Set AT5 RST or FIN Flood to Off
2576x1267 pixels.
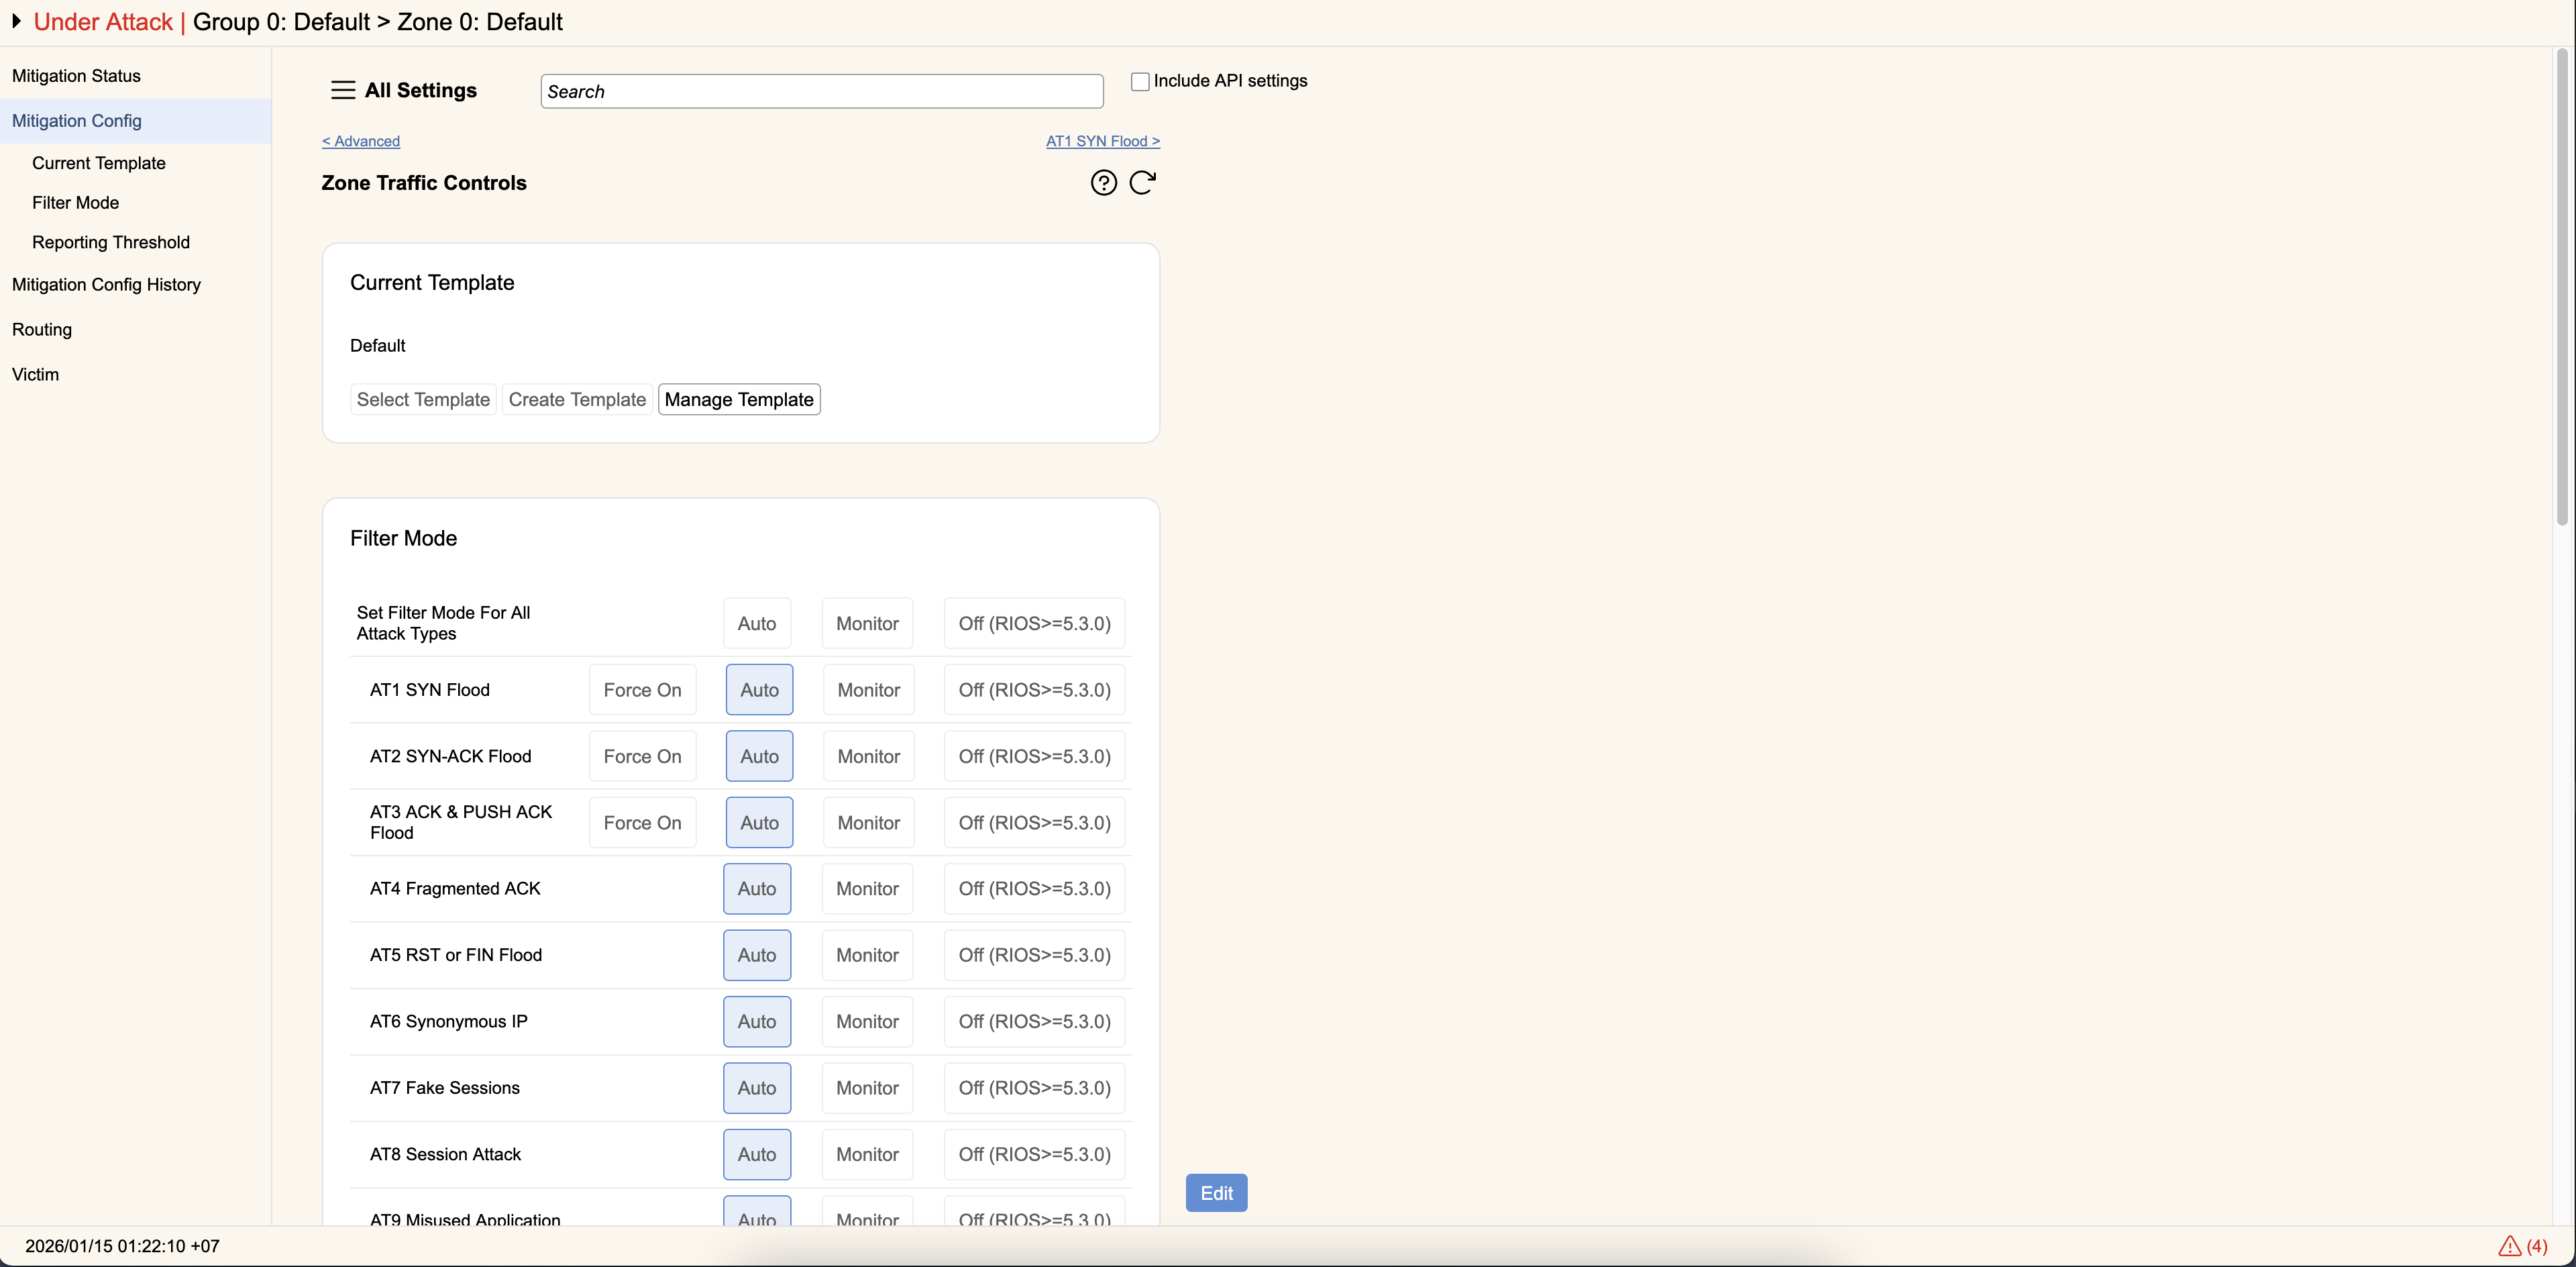point(1034,955)
